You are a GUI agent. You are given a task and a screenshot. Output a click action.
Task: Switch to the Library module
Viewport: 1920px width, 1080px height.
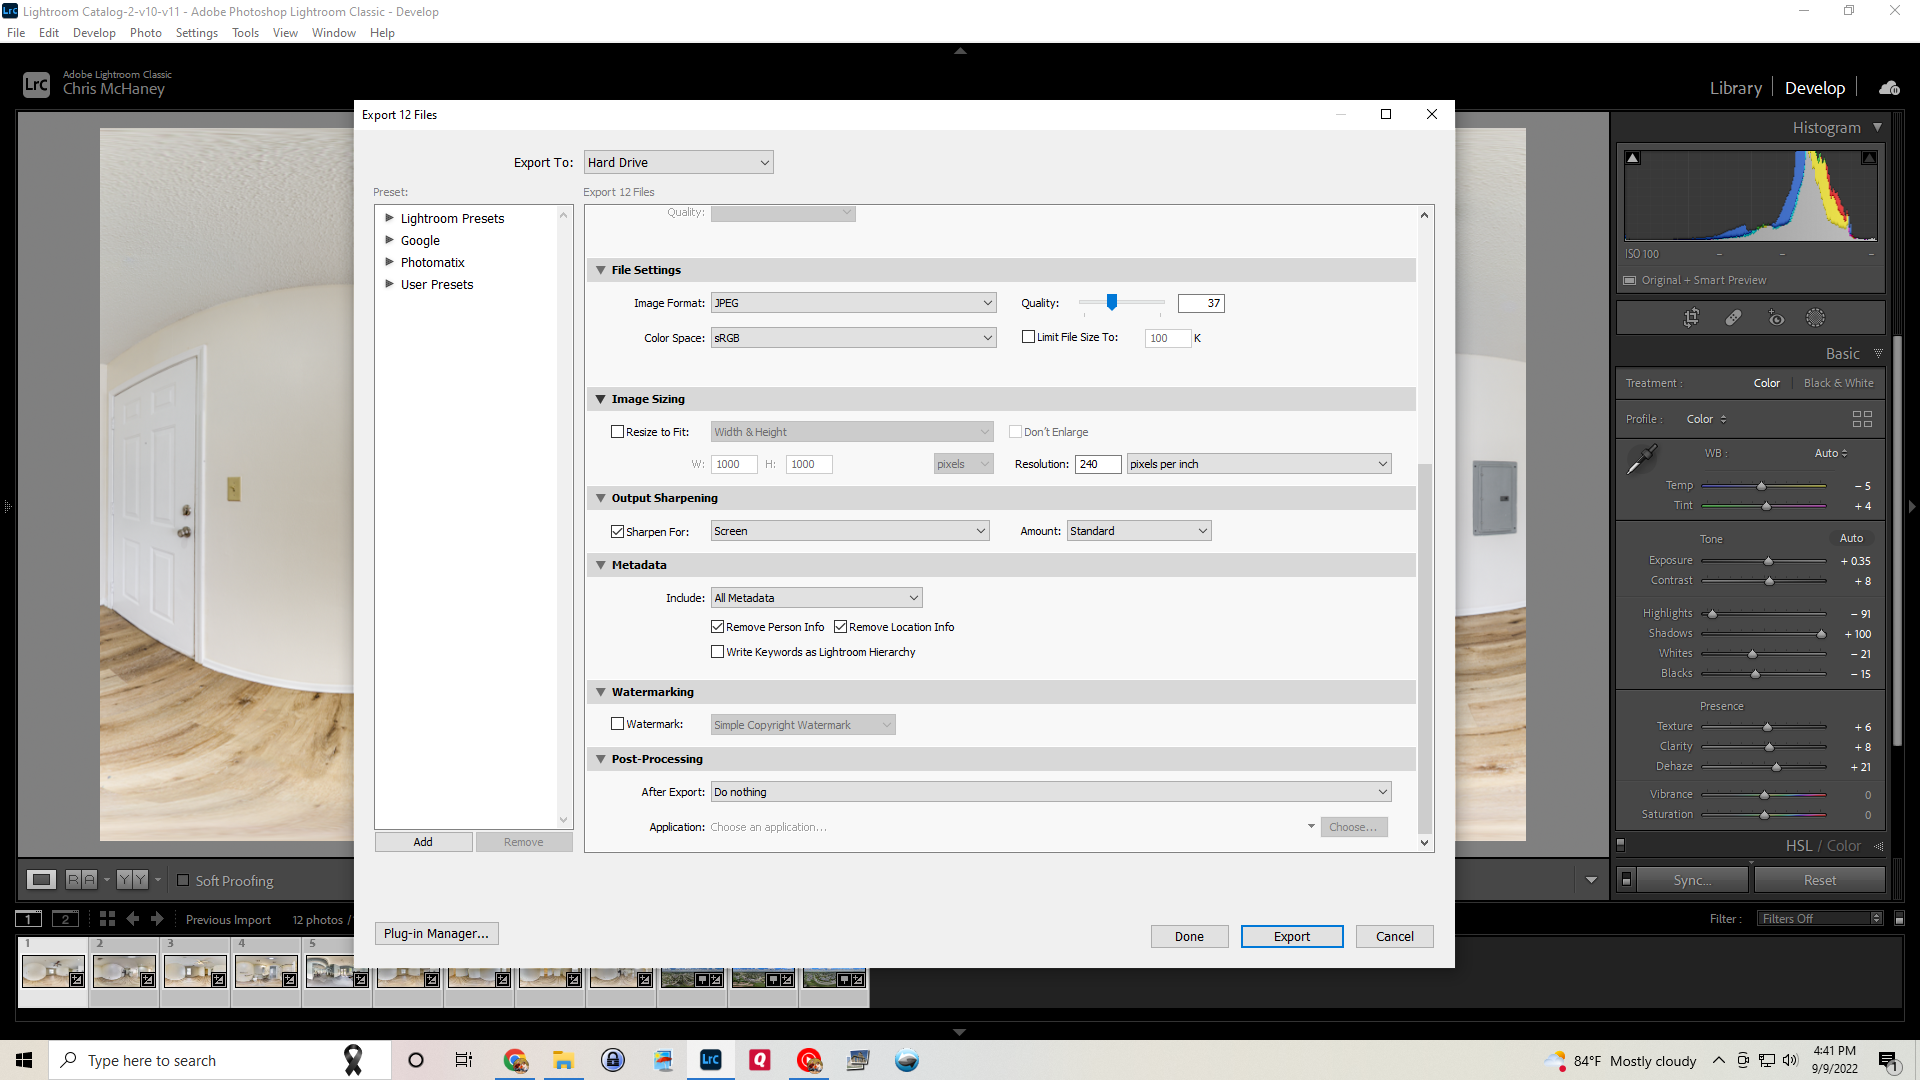[x=1735, y=87]
